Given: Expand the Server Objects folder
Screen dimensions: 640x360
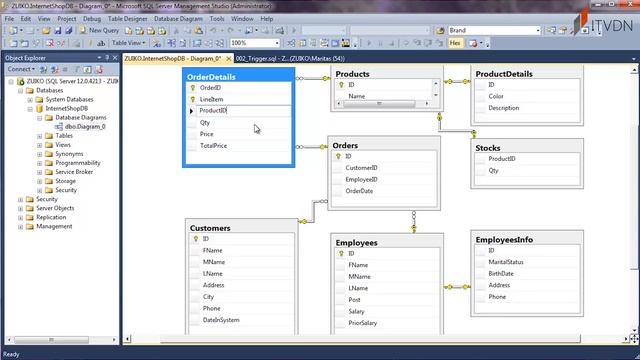Looking at the screenshot, I should pos(20,209).
